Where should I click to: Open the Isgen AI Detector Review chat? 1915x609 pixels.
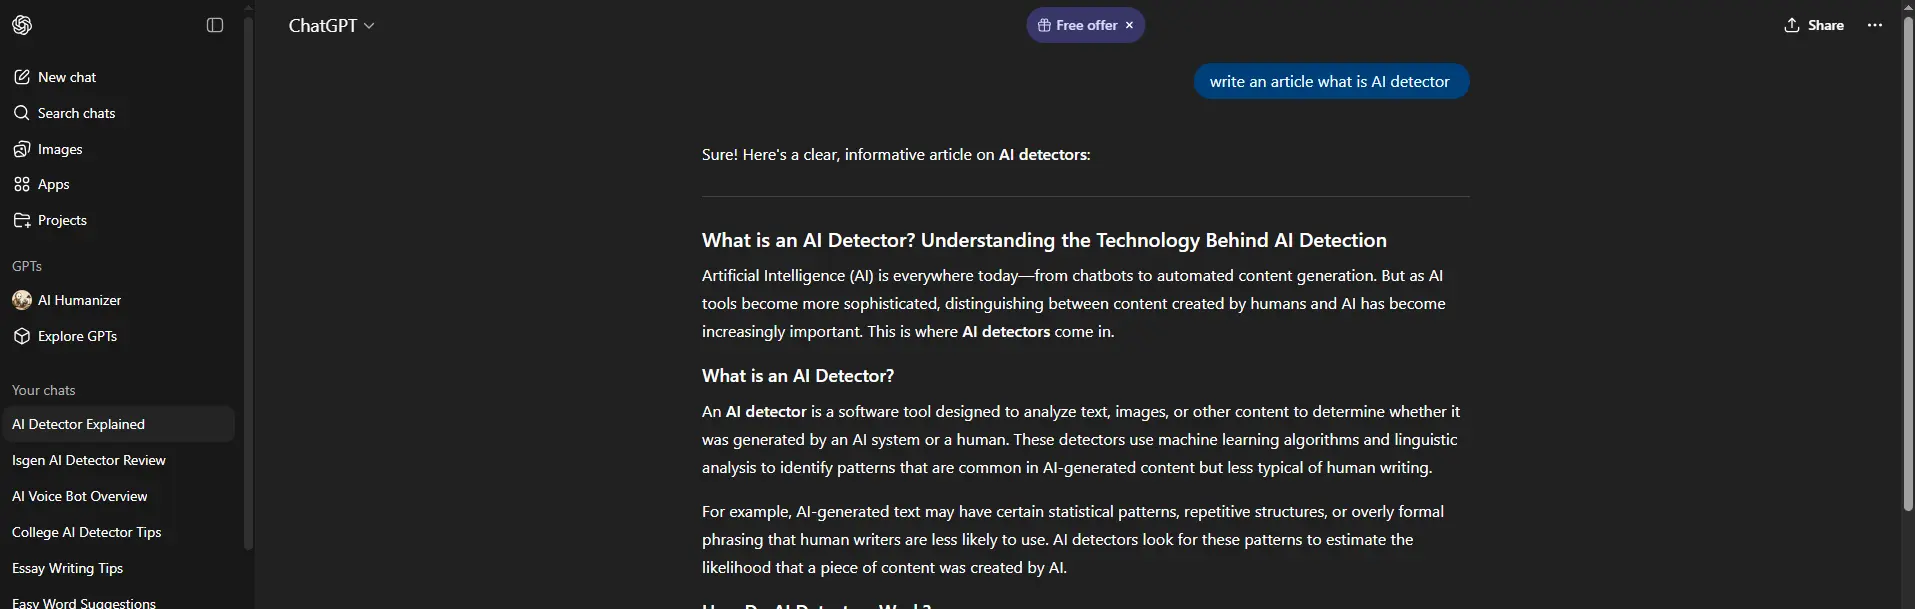pyautogui.click(x=89, y=460)
